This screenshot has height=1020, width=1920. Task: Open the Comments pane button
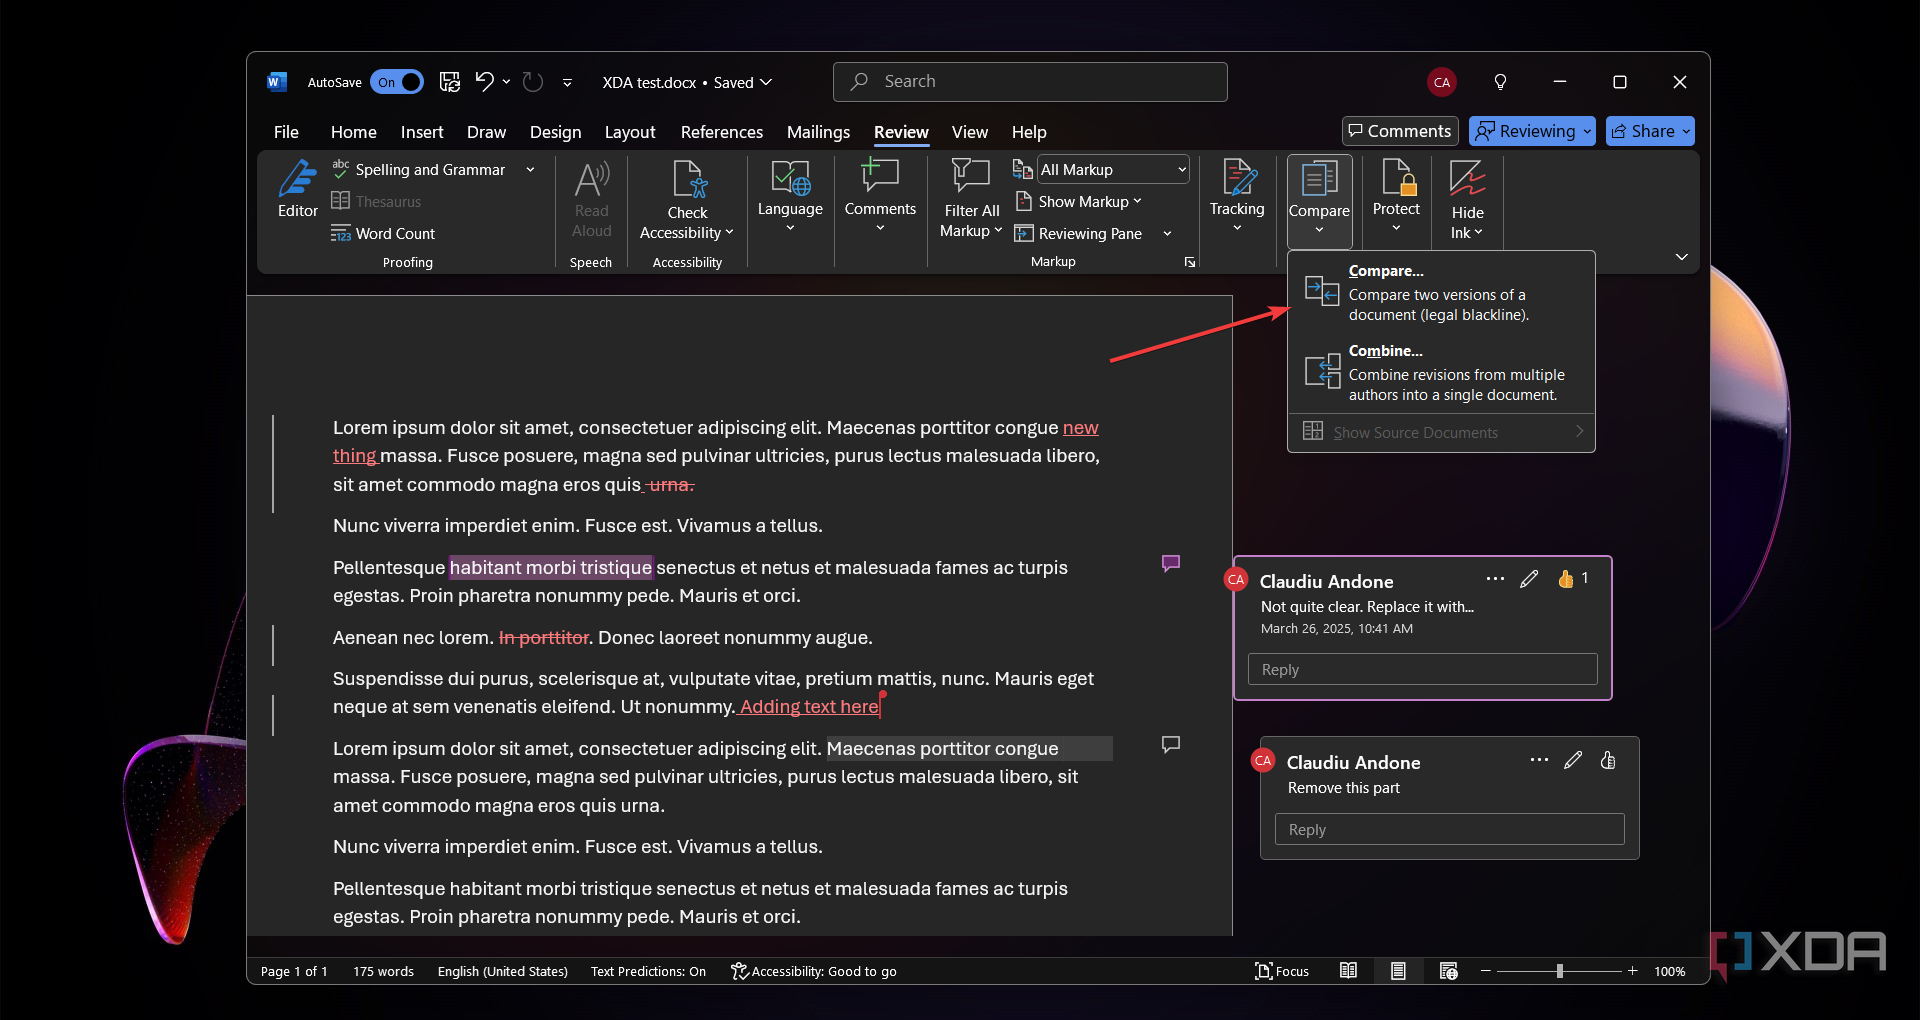pos(1400,131)
